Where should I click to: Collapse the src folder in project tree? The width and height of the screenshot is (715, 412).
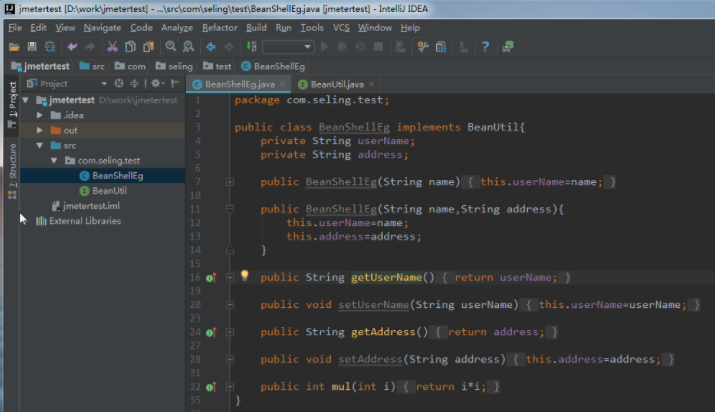tap(40, 145)
